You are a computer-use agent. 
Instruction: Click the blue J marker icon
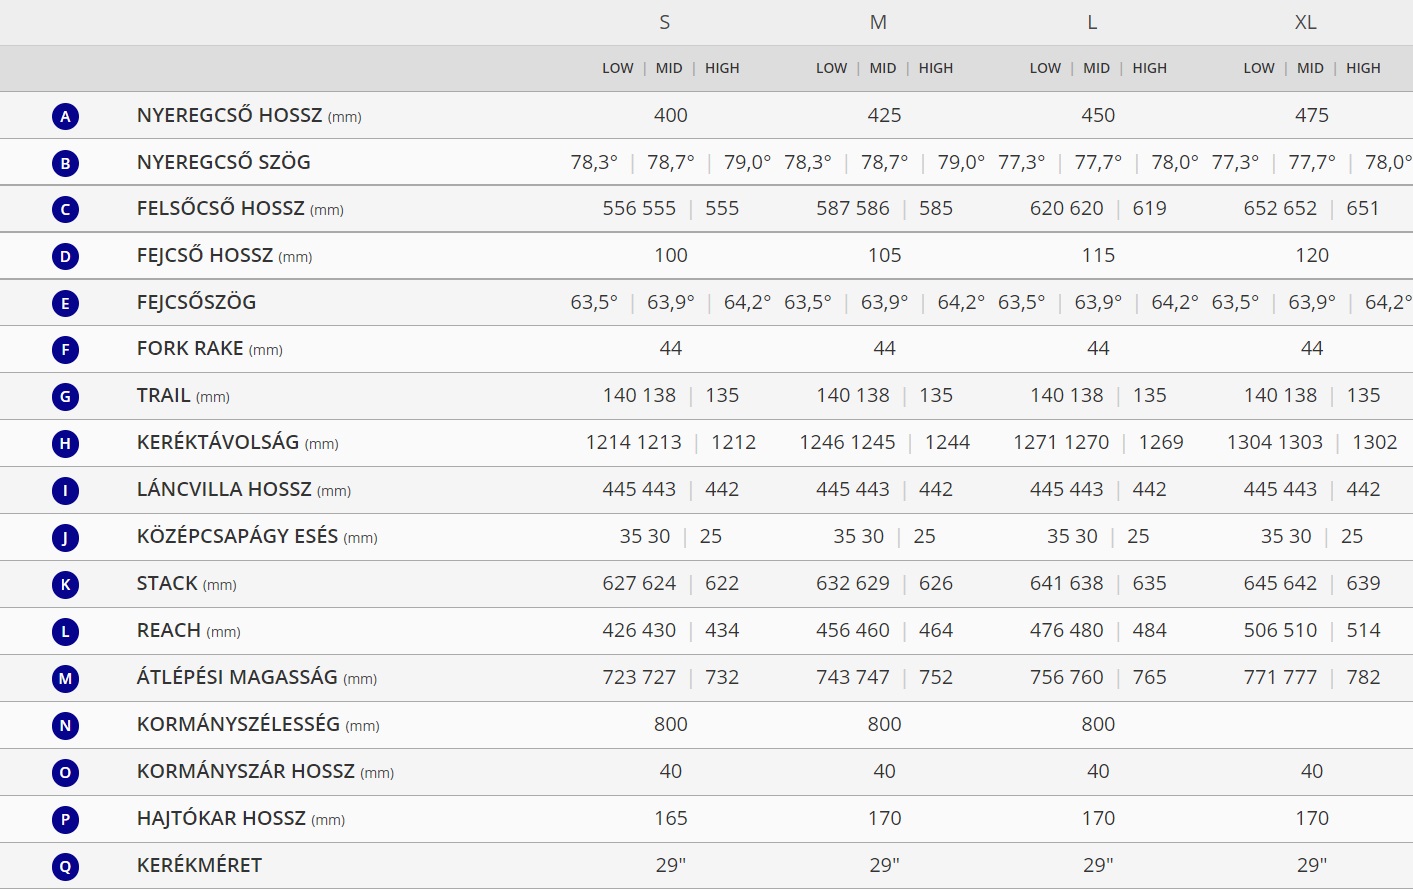65,538
